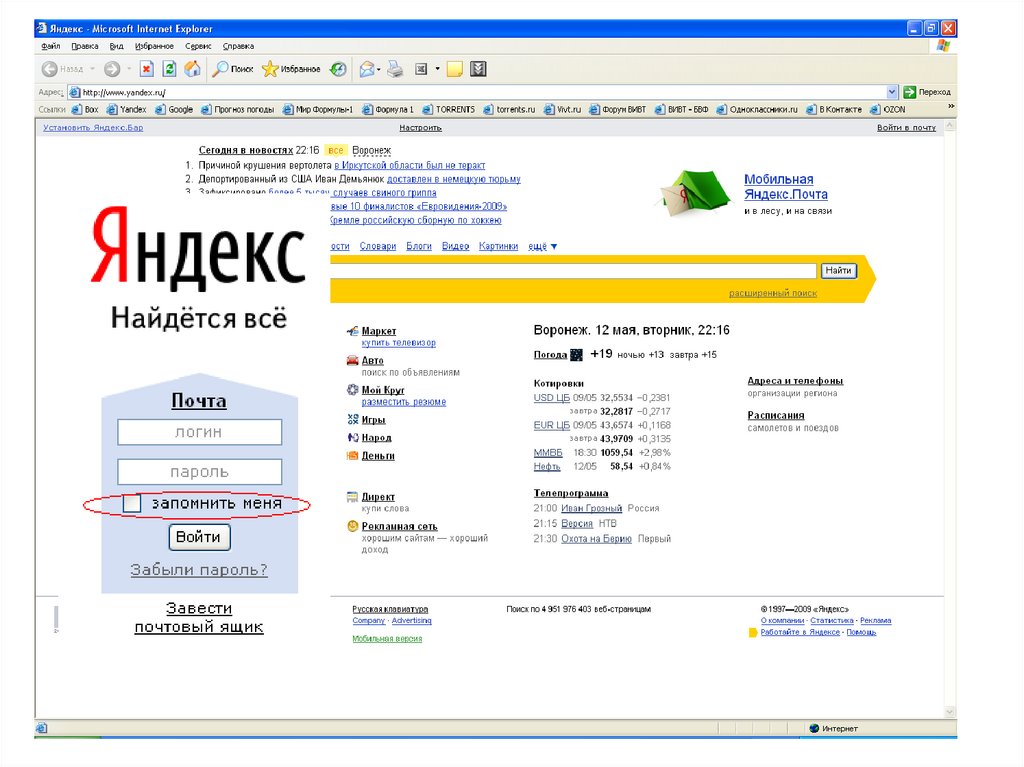Open the Вид menu
This screenshot has width=1024, height=767.
click(x=116, y=46)
